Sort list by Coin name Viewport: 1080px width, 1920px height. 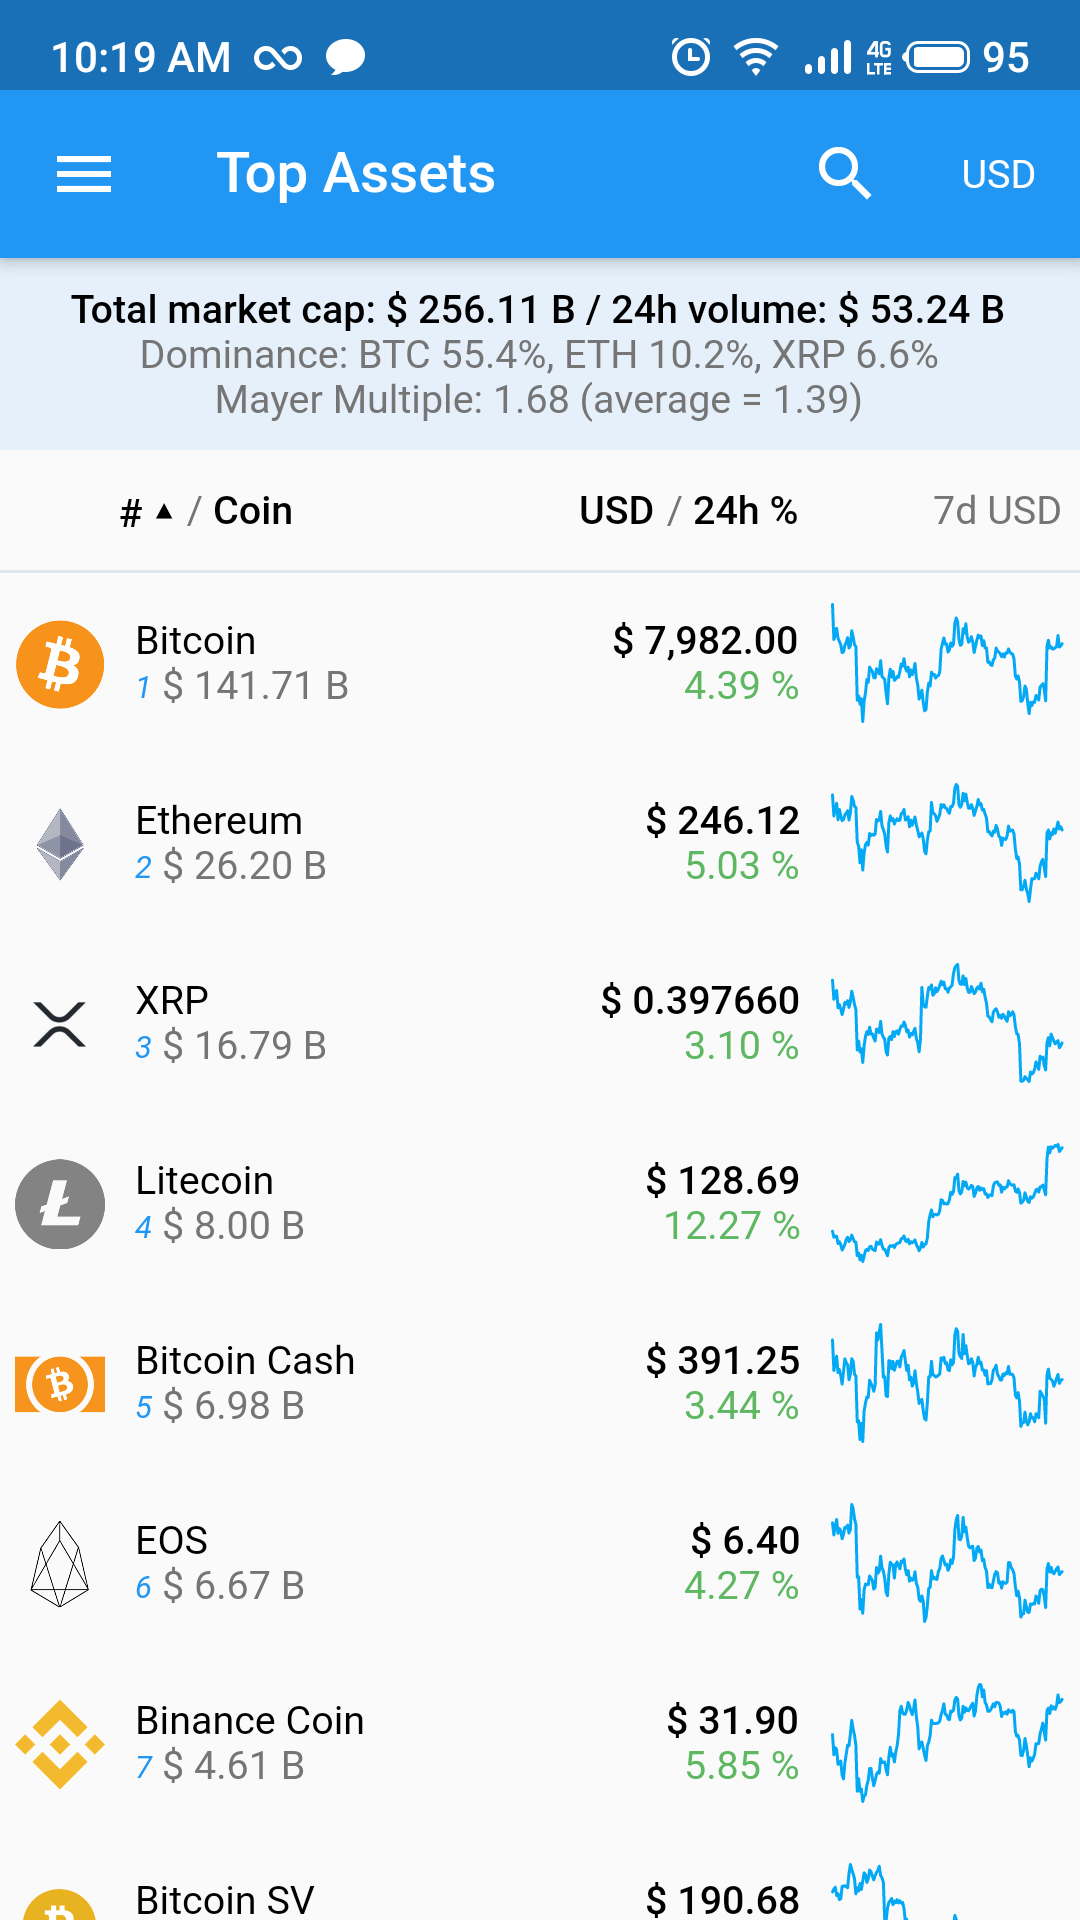(x=252, y=511)
